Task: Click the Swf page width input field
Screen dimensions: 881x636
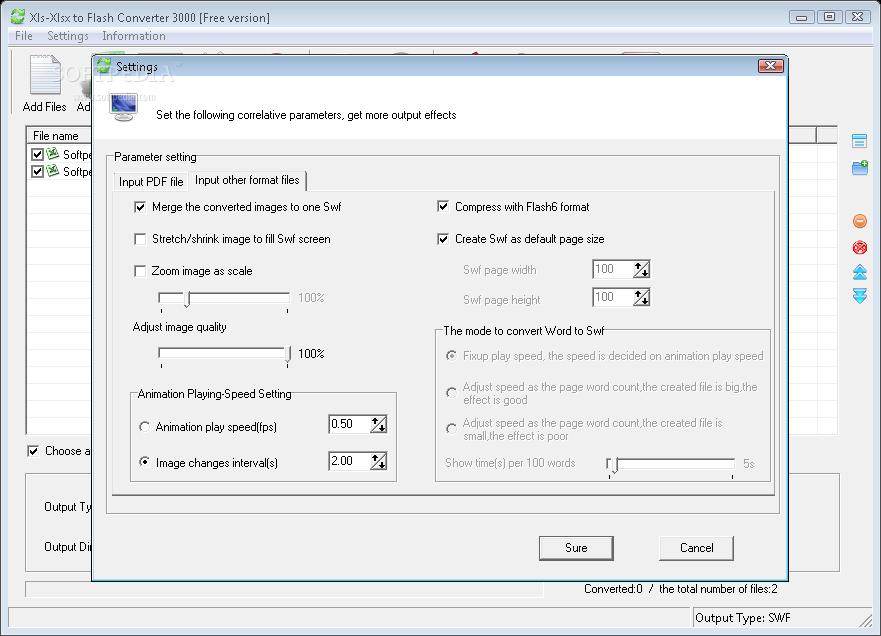Action: tap(612, 269)
